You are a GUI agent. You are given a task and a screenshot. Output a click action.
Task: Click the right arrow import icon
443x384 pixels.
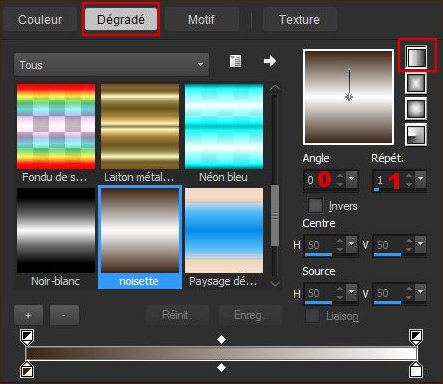coord(270,61)
